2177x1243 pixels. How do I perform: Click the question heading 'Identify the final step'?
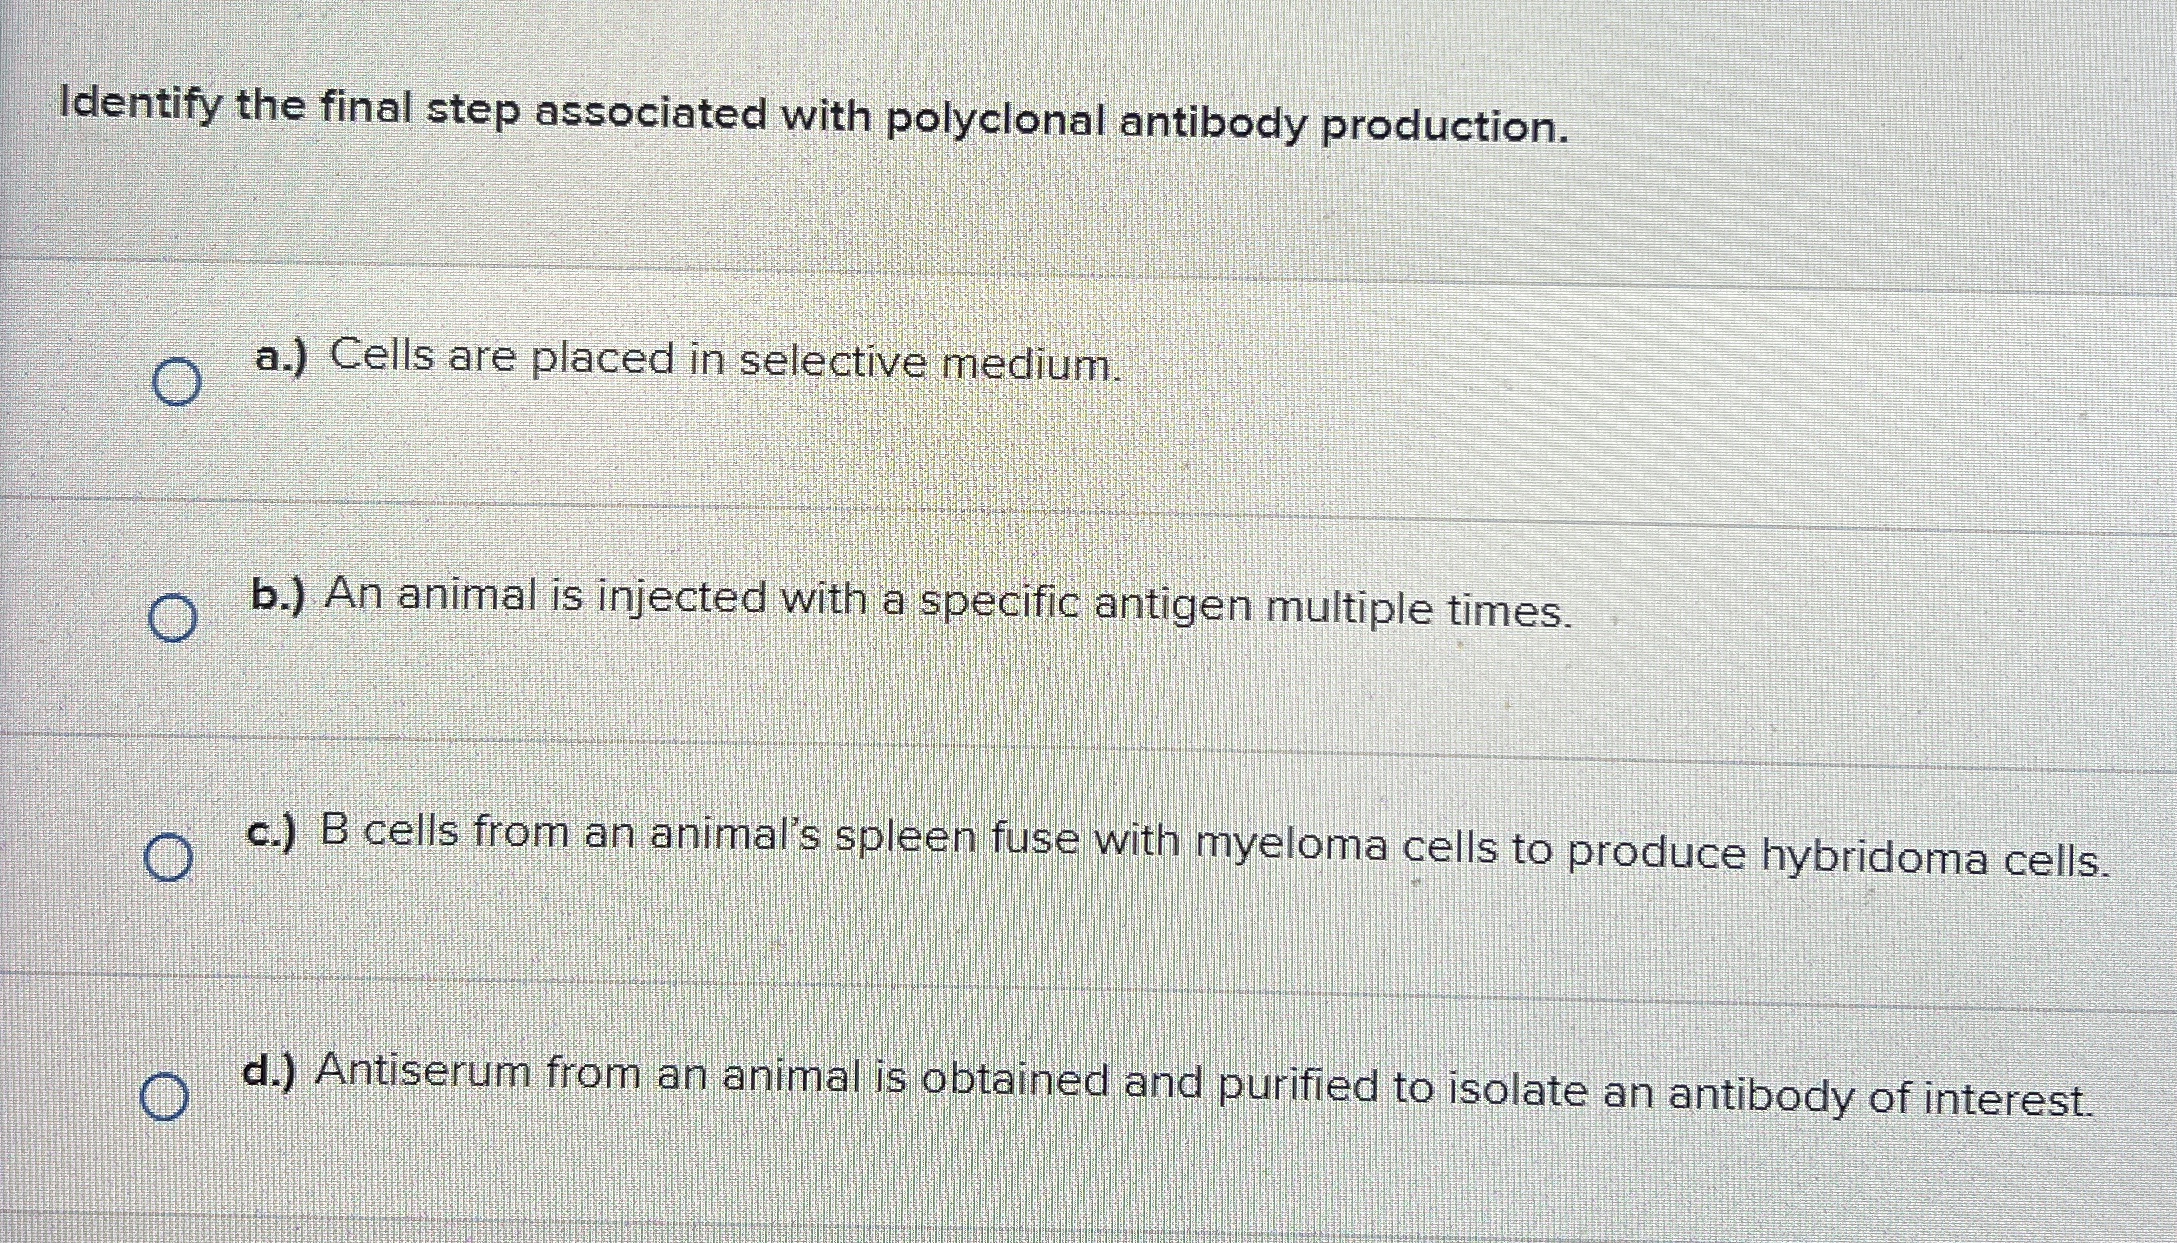click(x=291, y=108)
